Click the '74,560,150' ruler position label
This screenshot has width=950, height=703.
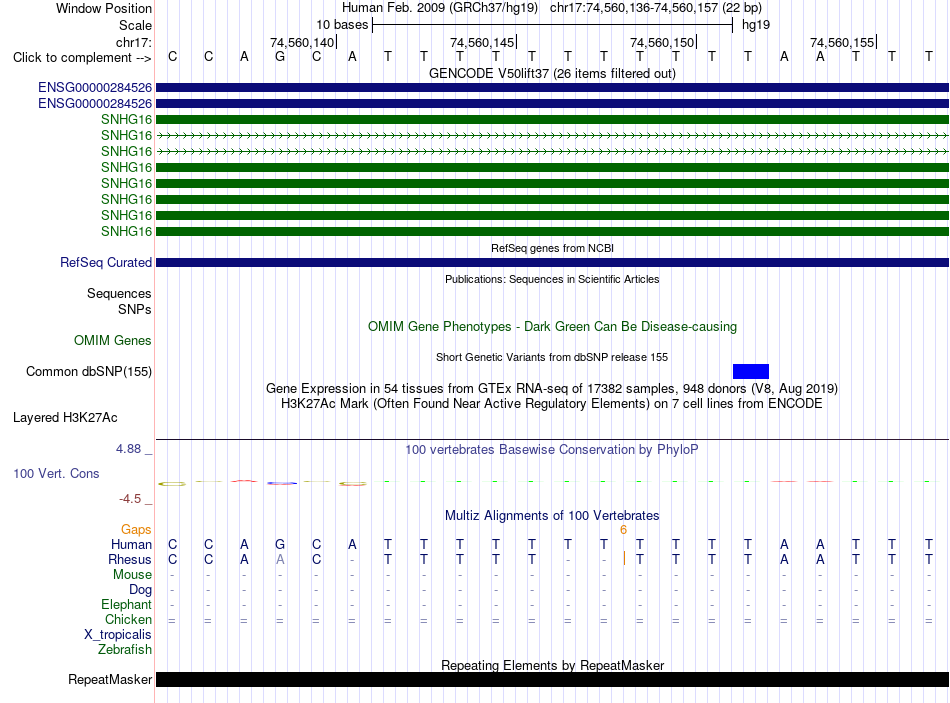click(662, 42)
